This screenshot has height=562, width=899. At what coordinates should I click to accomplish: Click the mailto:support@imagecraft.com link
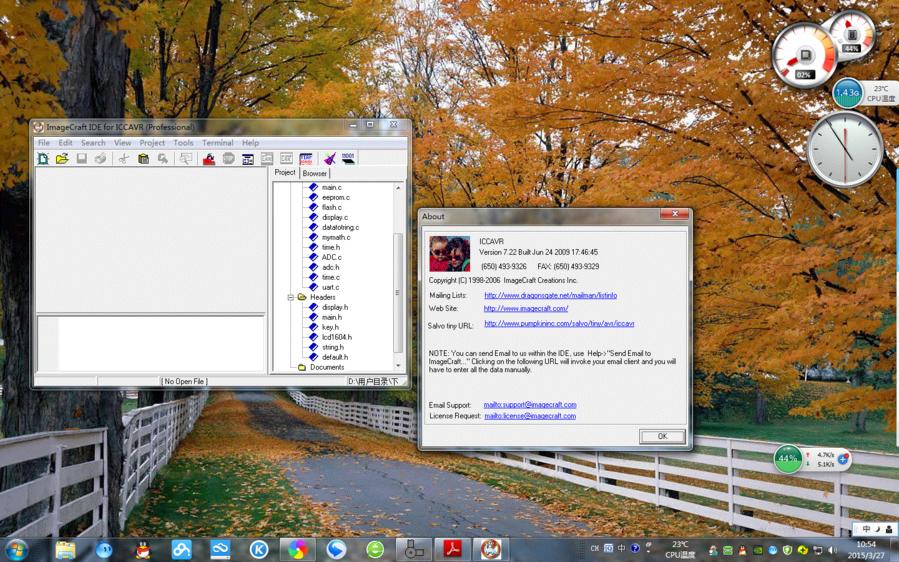click(x=530, y=405)
